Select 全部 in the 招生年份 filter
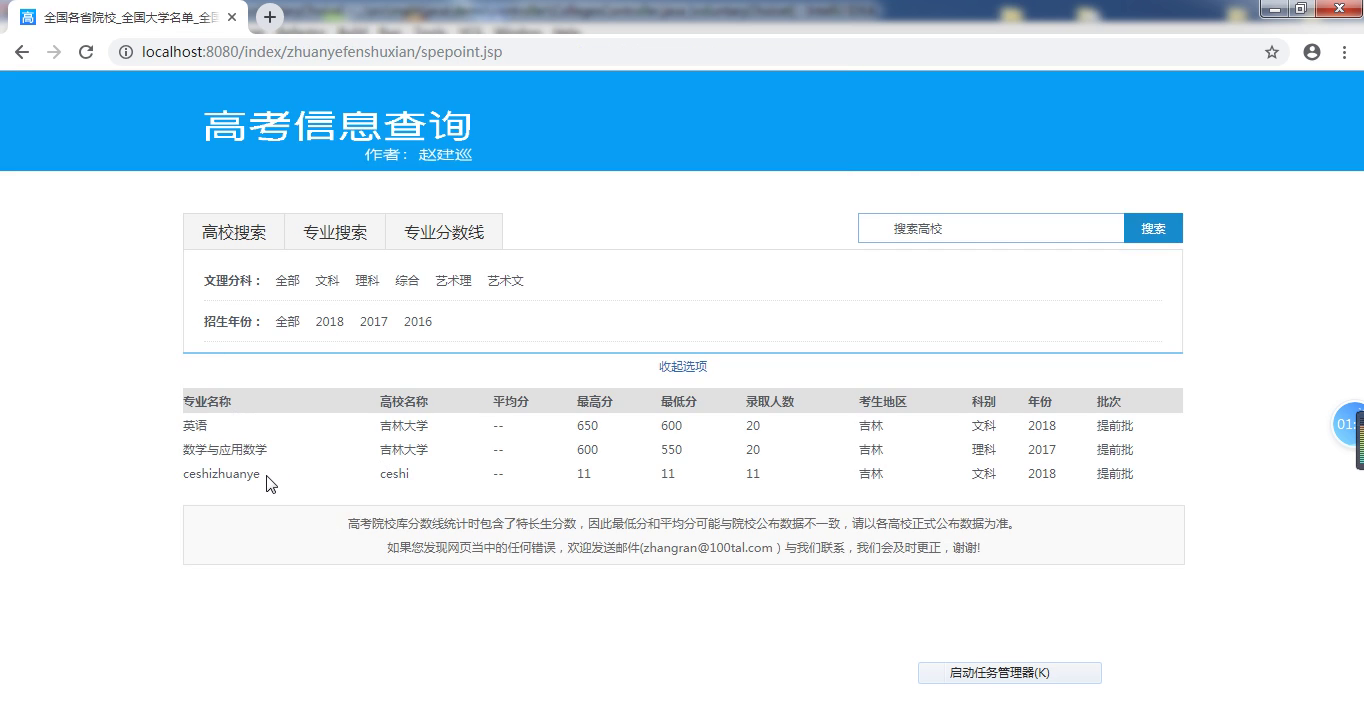1364x728 pixels. click(287, 322)
